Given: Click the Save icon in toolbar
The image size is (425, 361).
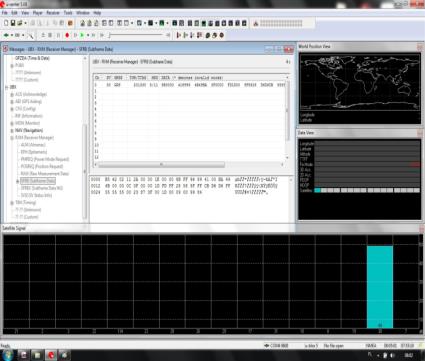Looking at the screenshot, I should (x=13, y=23).
